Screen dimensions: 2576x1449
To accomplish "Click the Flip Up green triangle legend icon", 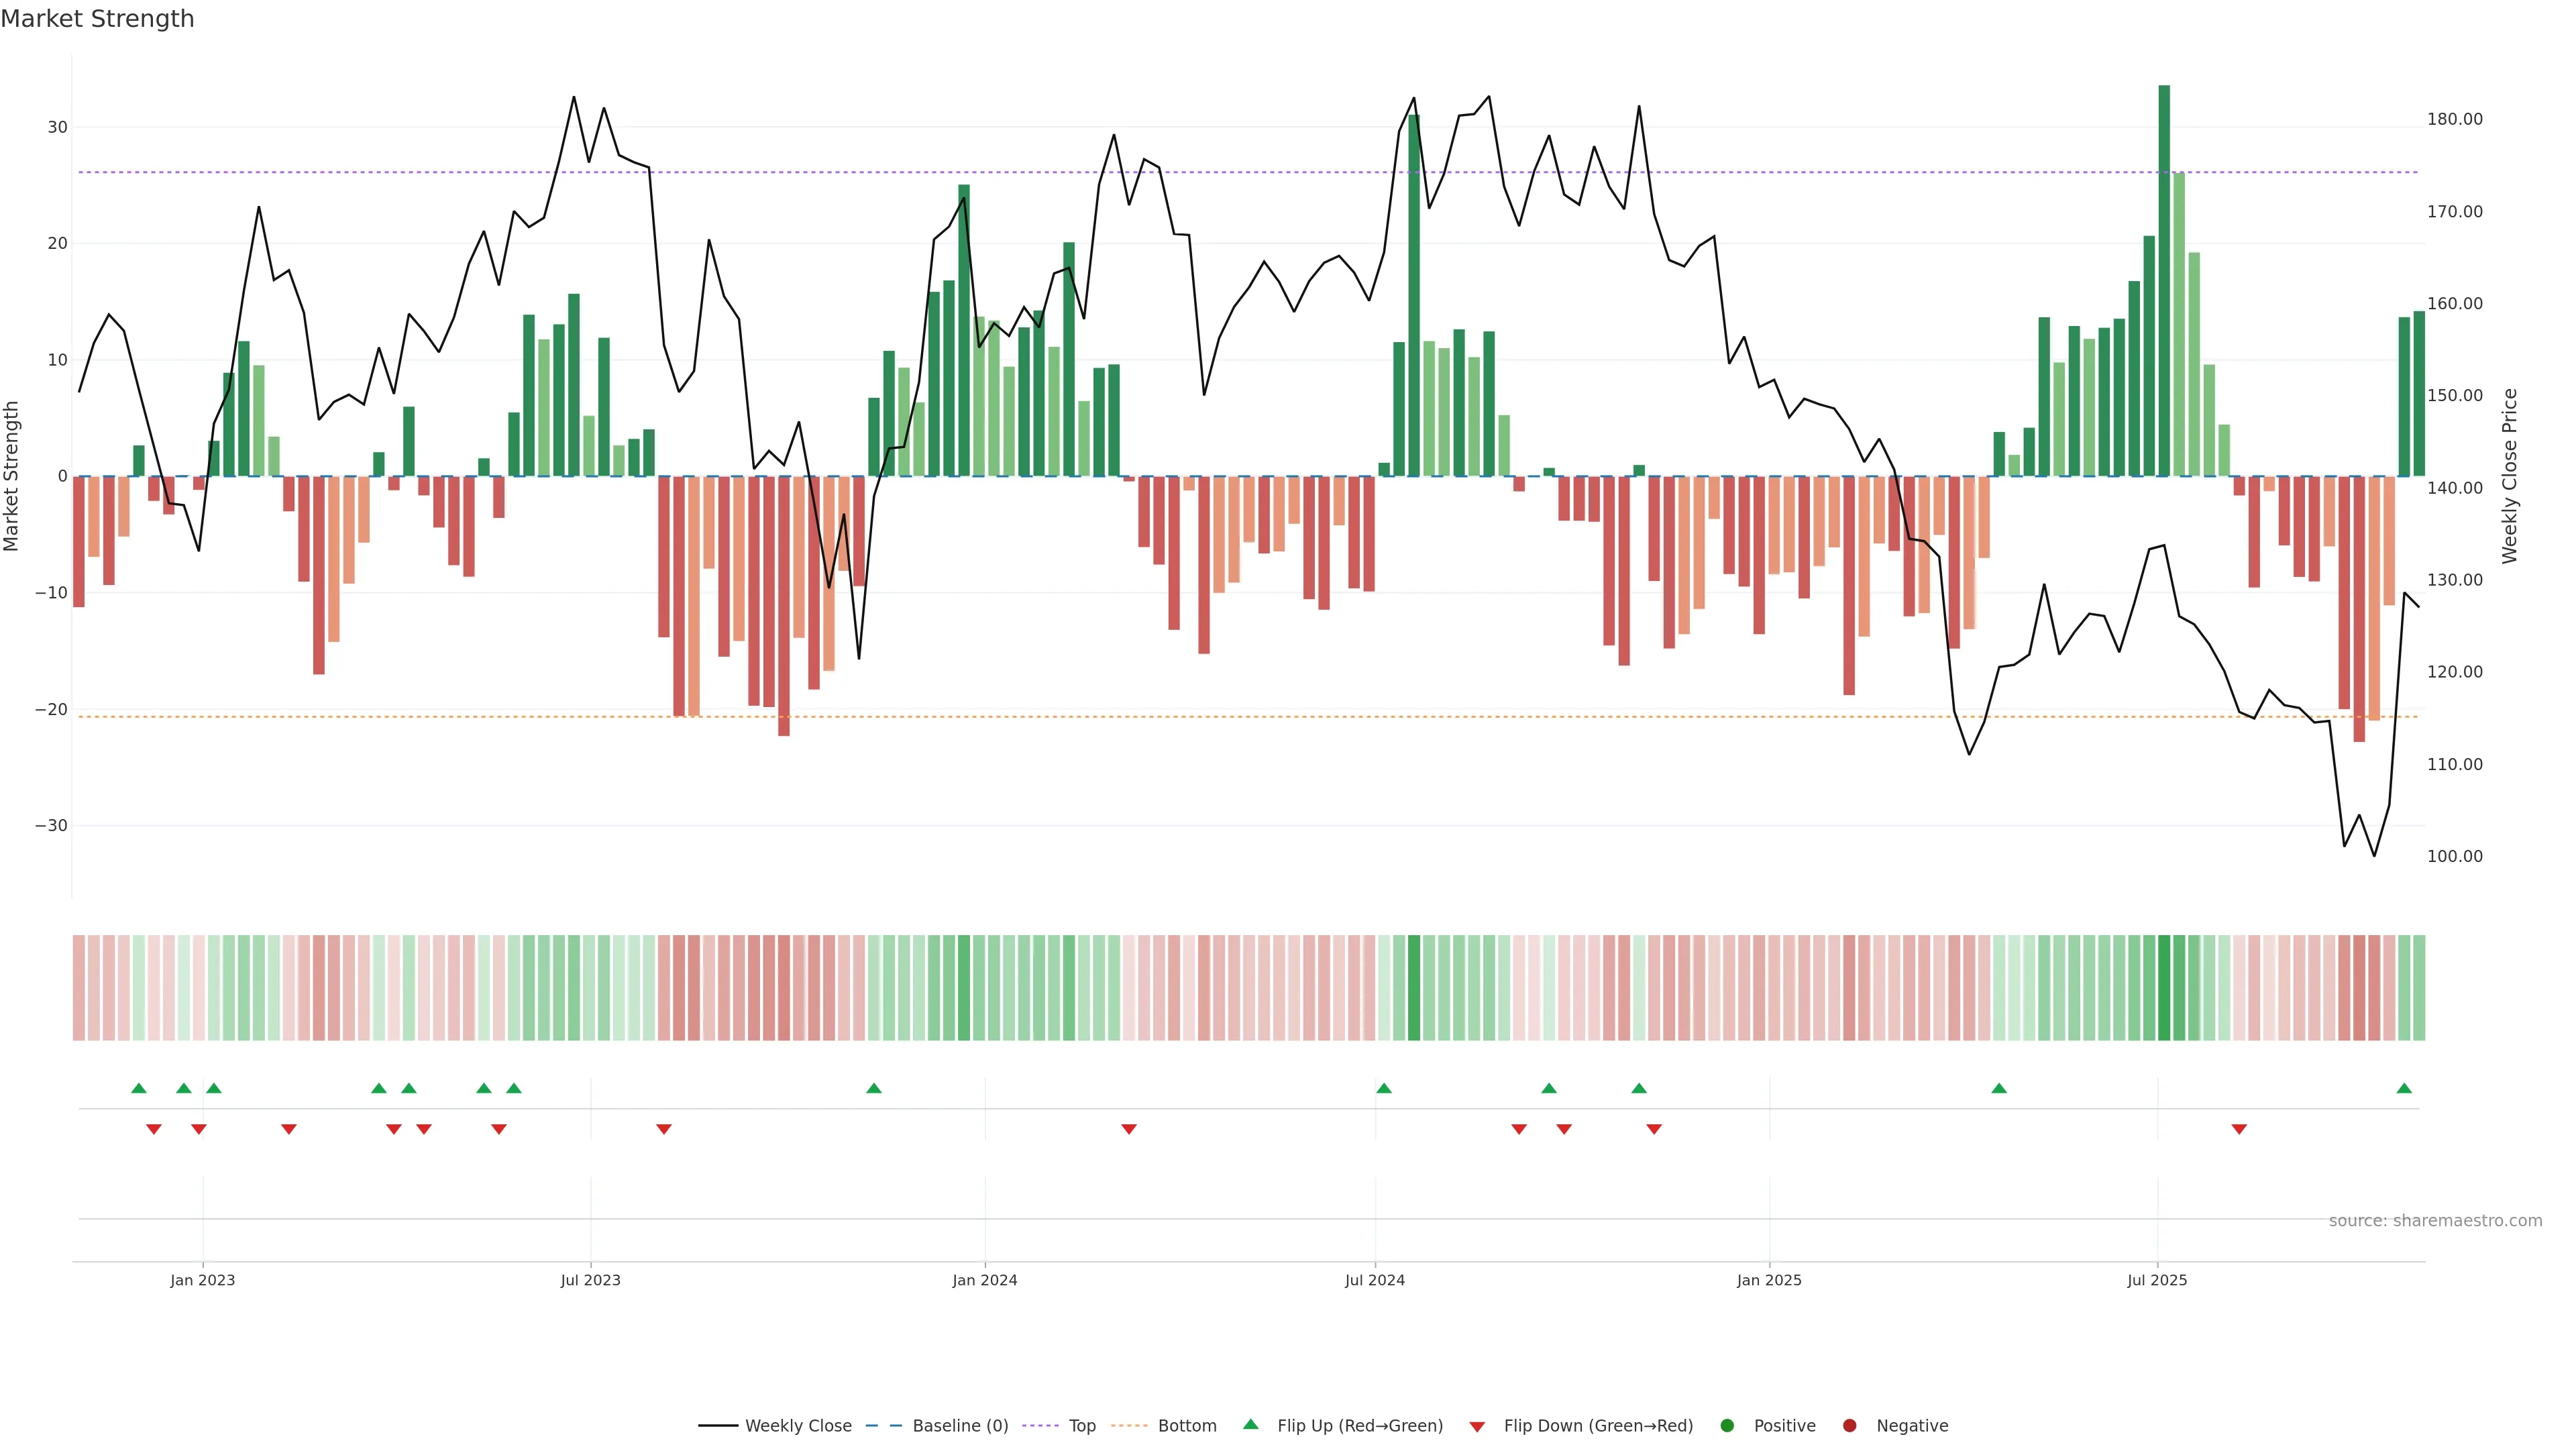I will click(x=1250, y=1425).
